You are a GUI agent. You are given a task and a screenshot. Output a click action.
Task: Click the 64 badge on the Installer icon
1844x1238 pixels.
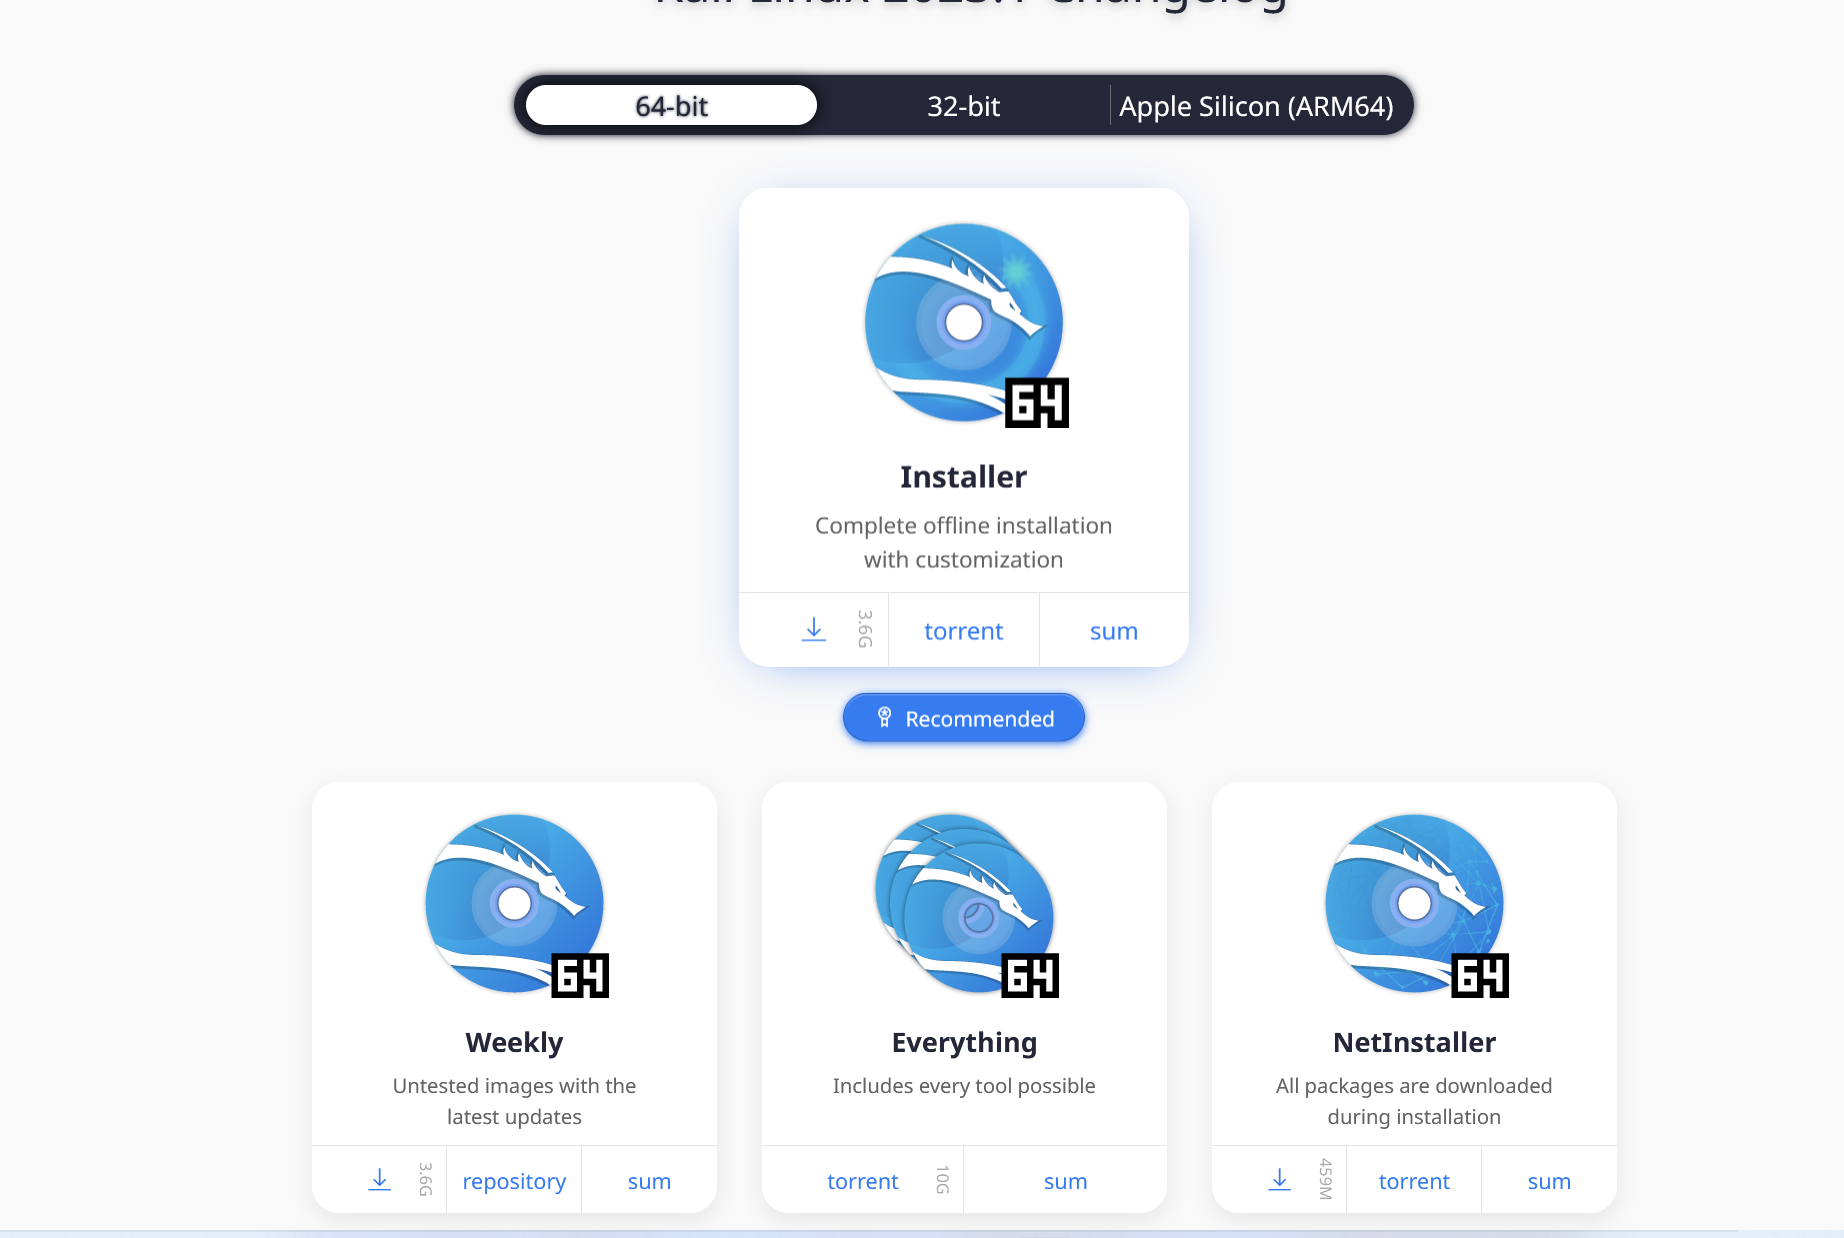[1036, 402]
